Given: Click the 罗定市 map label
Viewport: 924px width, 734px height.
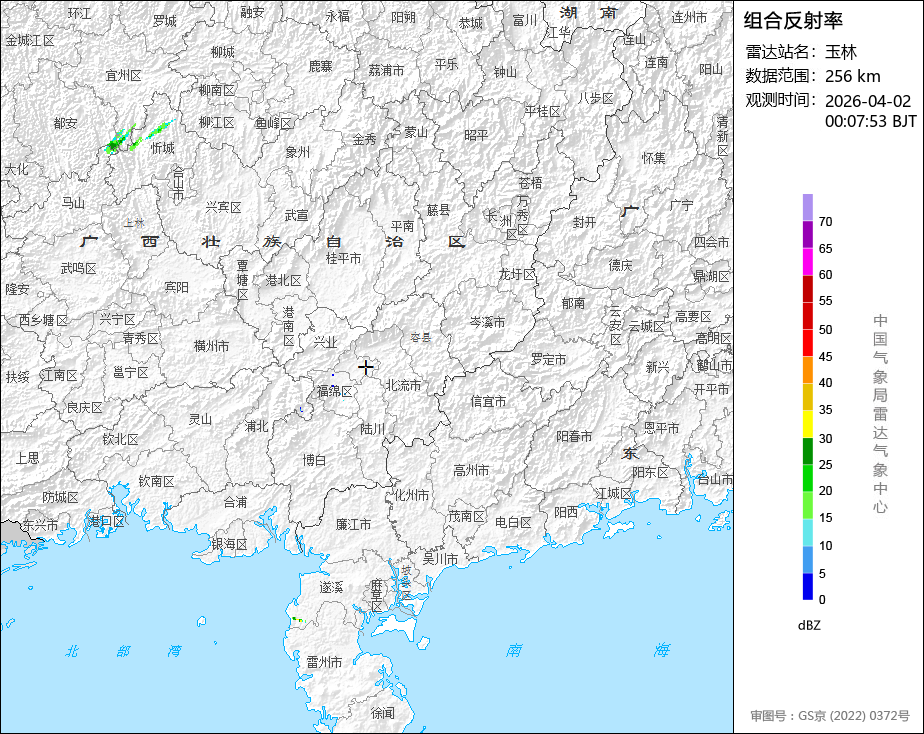Looking at the screenshot, I should 549,358.
